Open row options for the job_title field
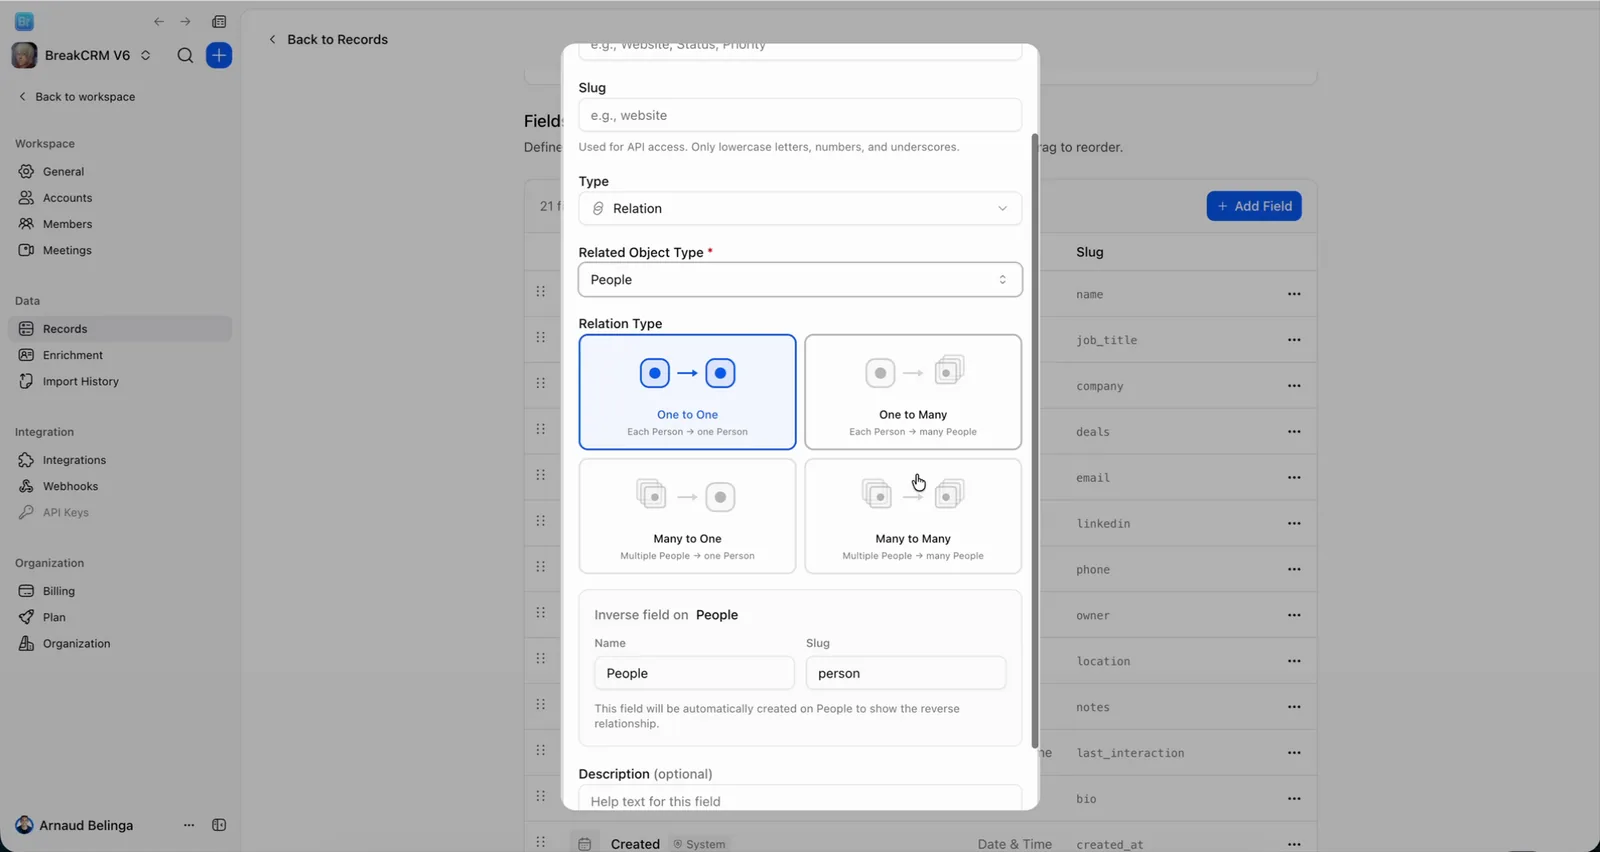Screen dimensions: 1600x852 click(x=1294, y=340)
